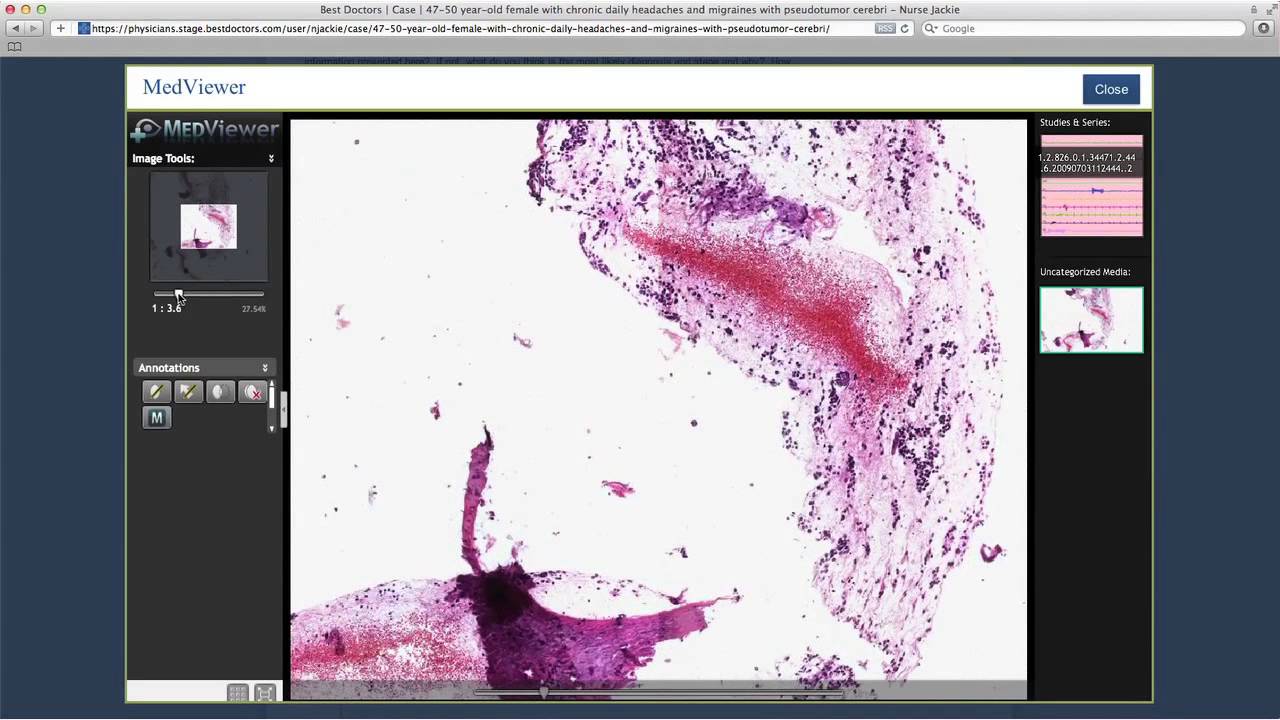Close the MedViewer dialog

click(1111, 89)
